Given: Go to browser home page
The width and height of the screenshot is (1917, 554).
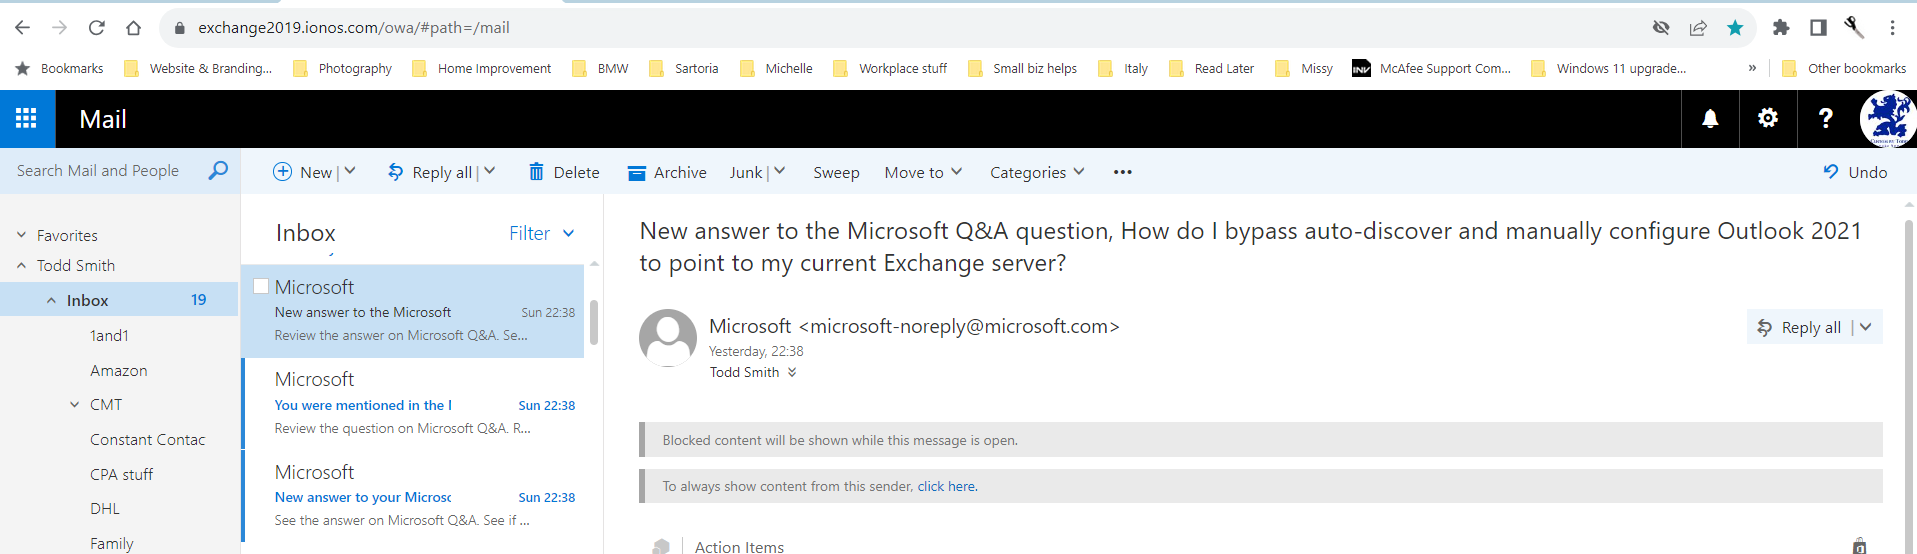Looking at the screenshot, I should pos(133,28).
